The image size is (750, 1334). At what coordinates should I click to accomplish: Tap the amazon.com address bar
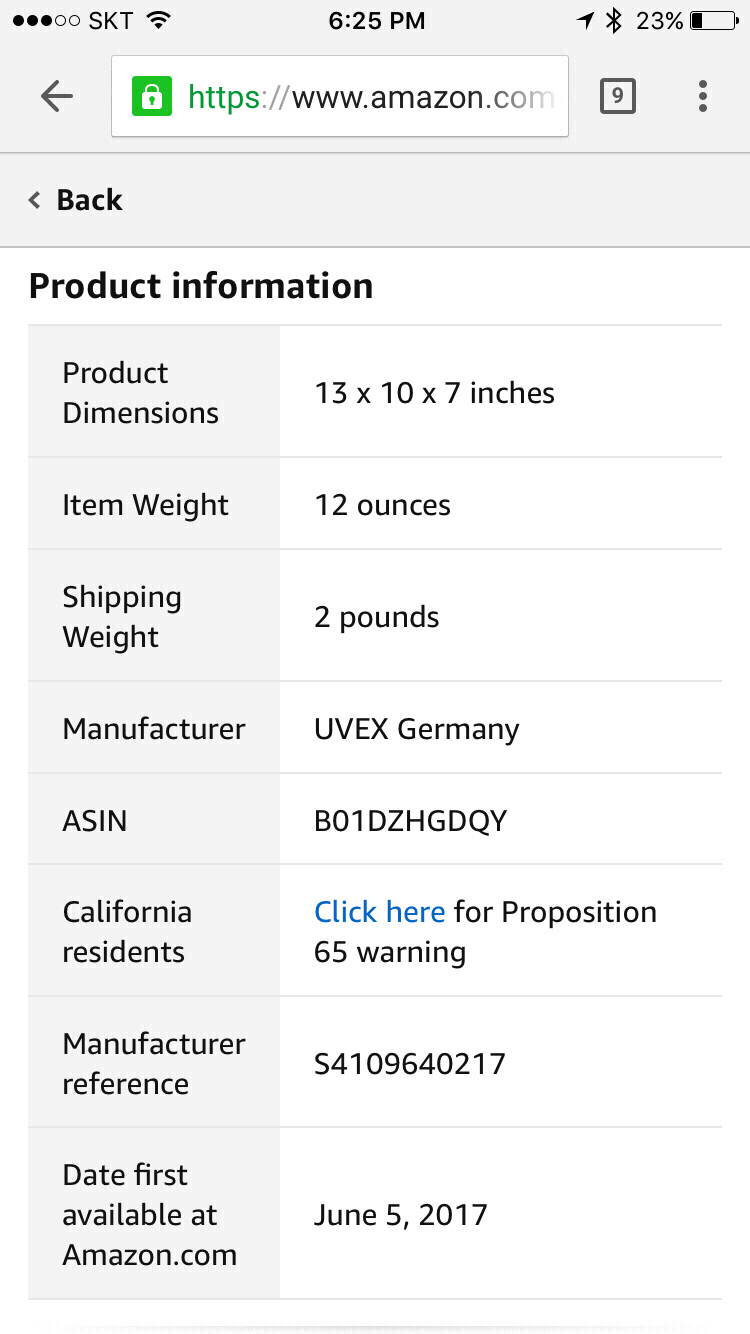tap(370, 96)
